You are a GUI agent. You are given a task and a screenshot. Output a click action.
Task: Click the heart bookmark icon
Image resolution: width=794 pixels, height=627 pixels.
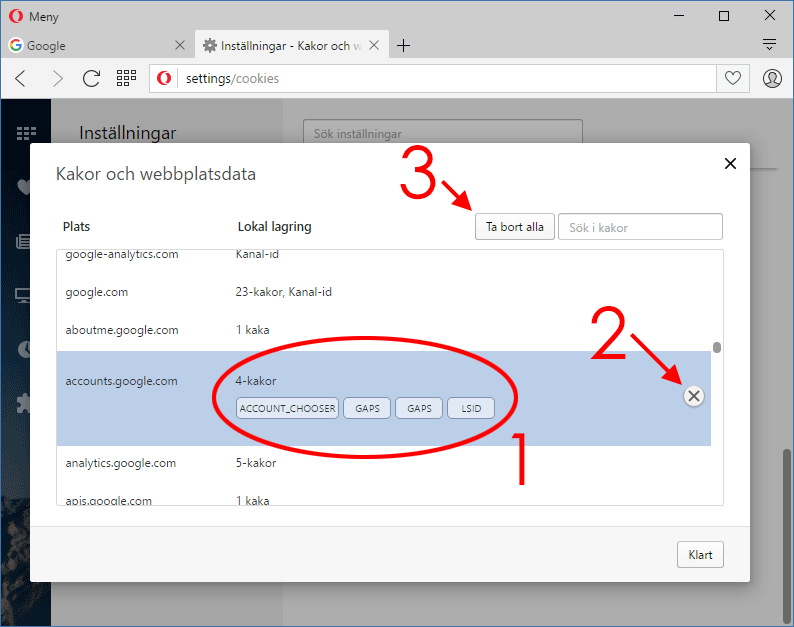coord(733,78)
